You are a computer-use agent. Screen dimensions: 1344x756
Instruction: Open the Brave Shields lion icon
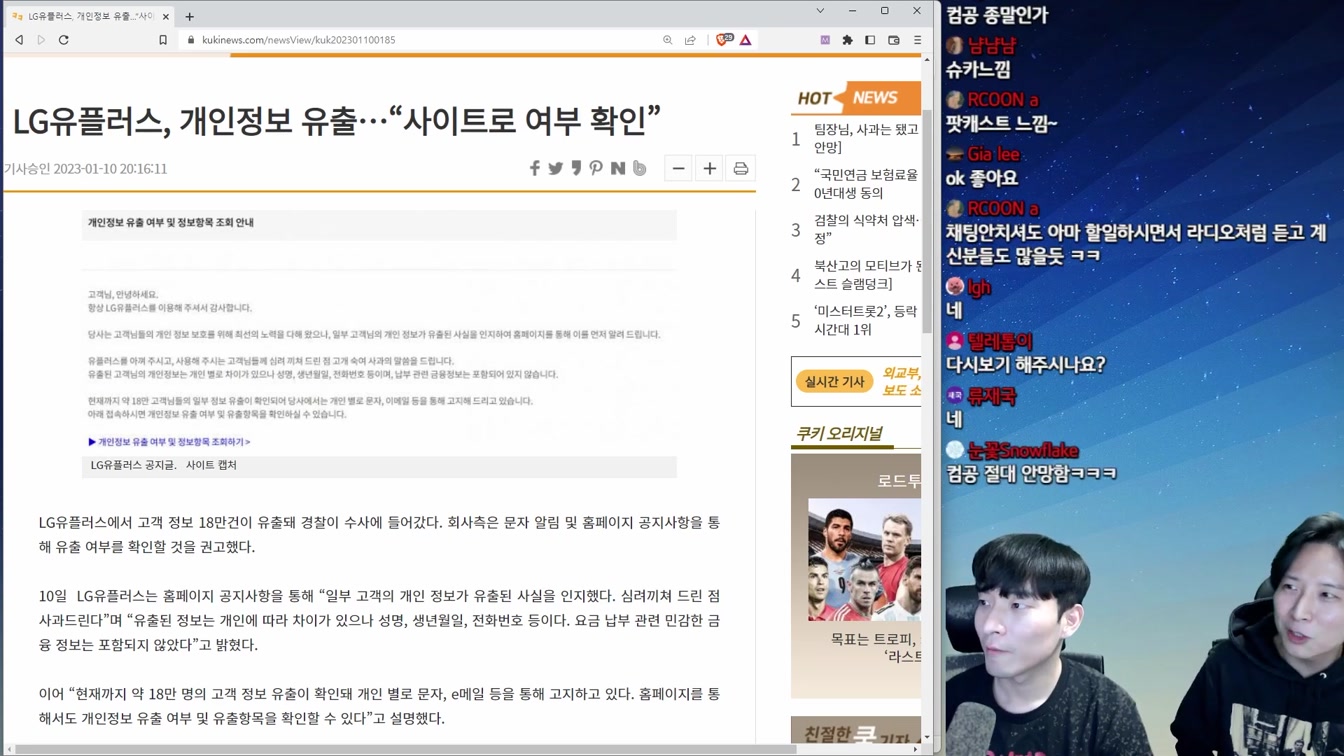click(x=724, y=40)
